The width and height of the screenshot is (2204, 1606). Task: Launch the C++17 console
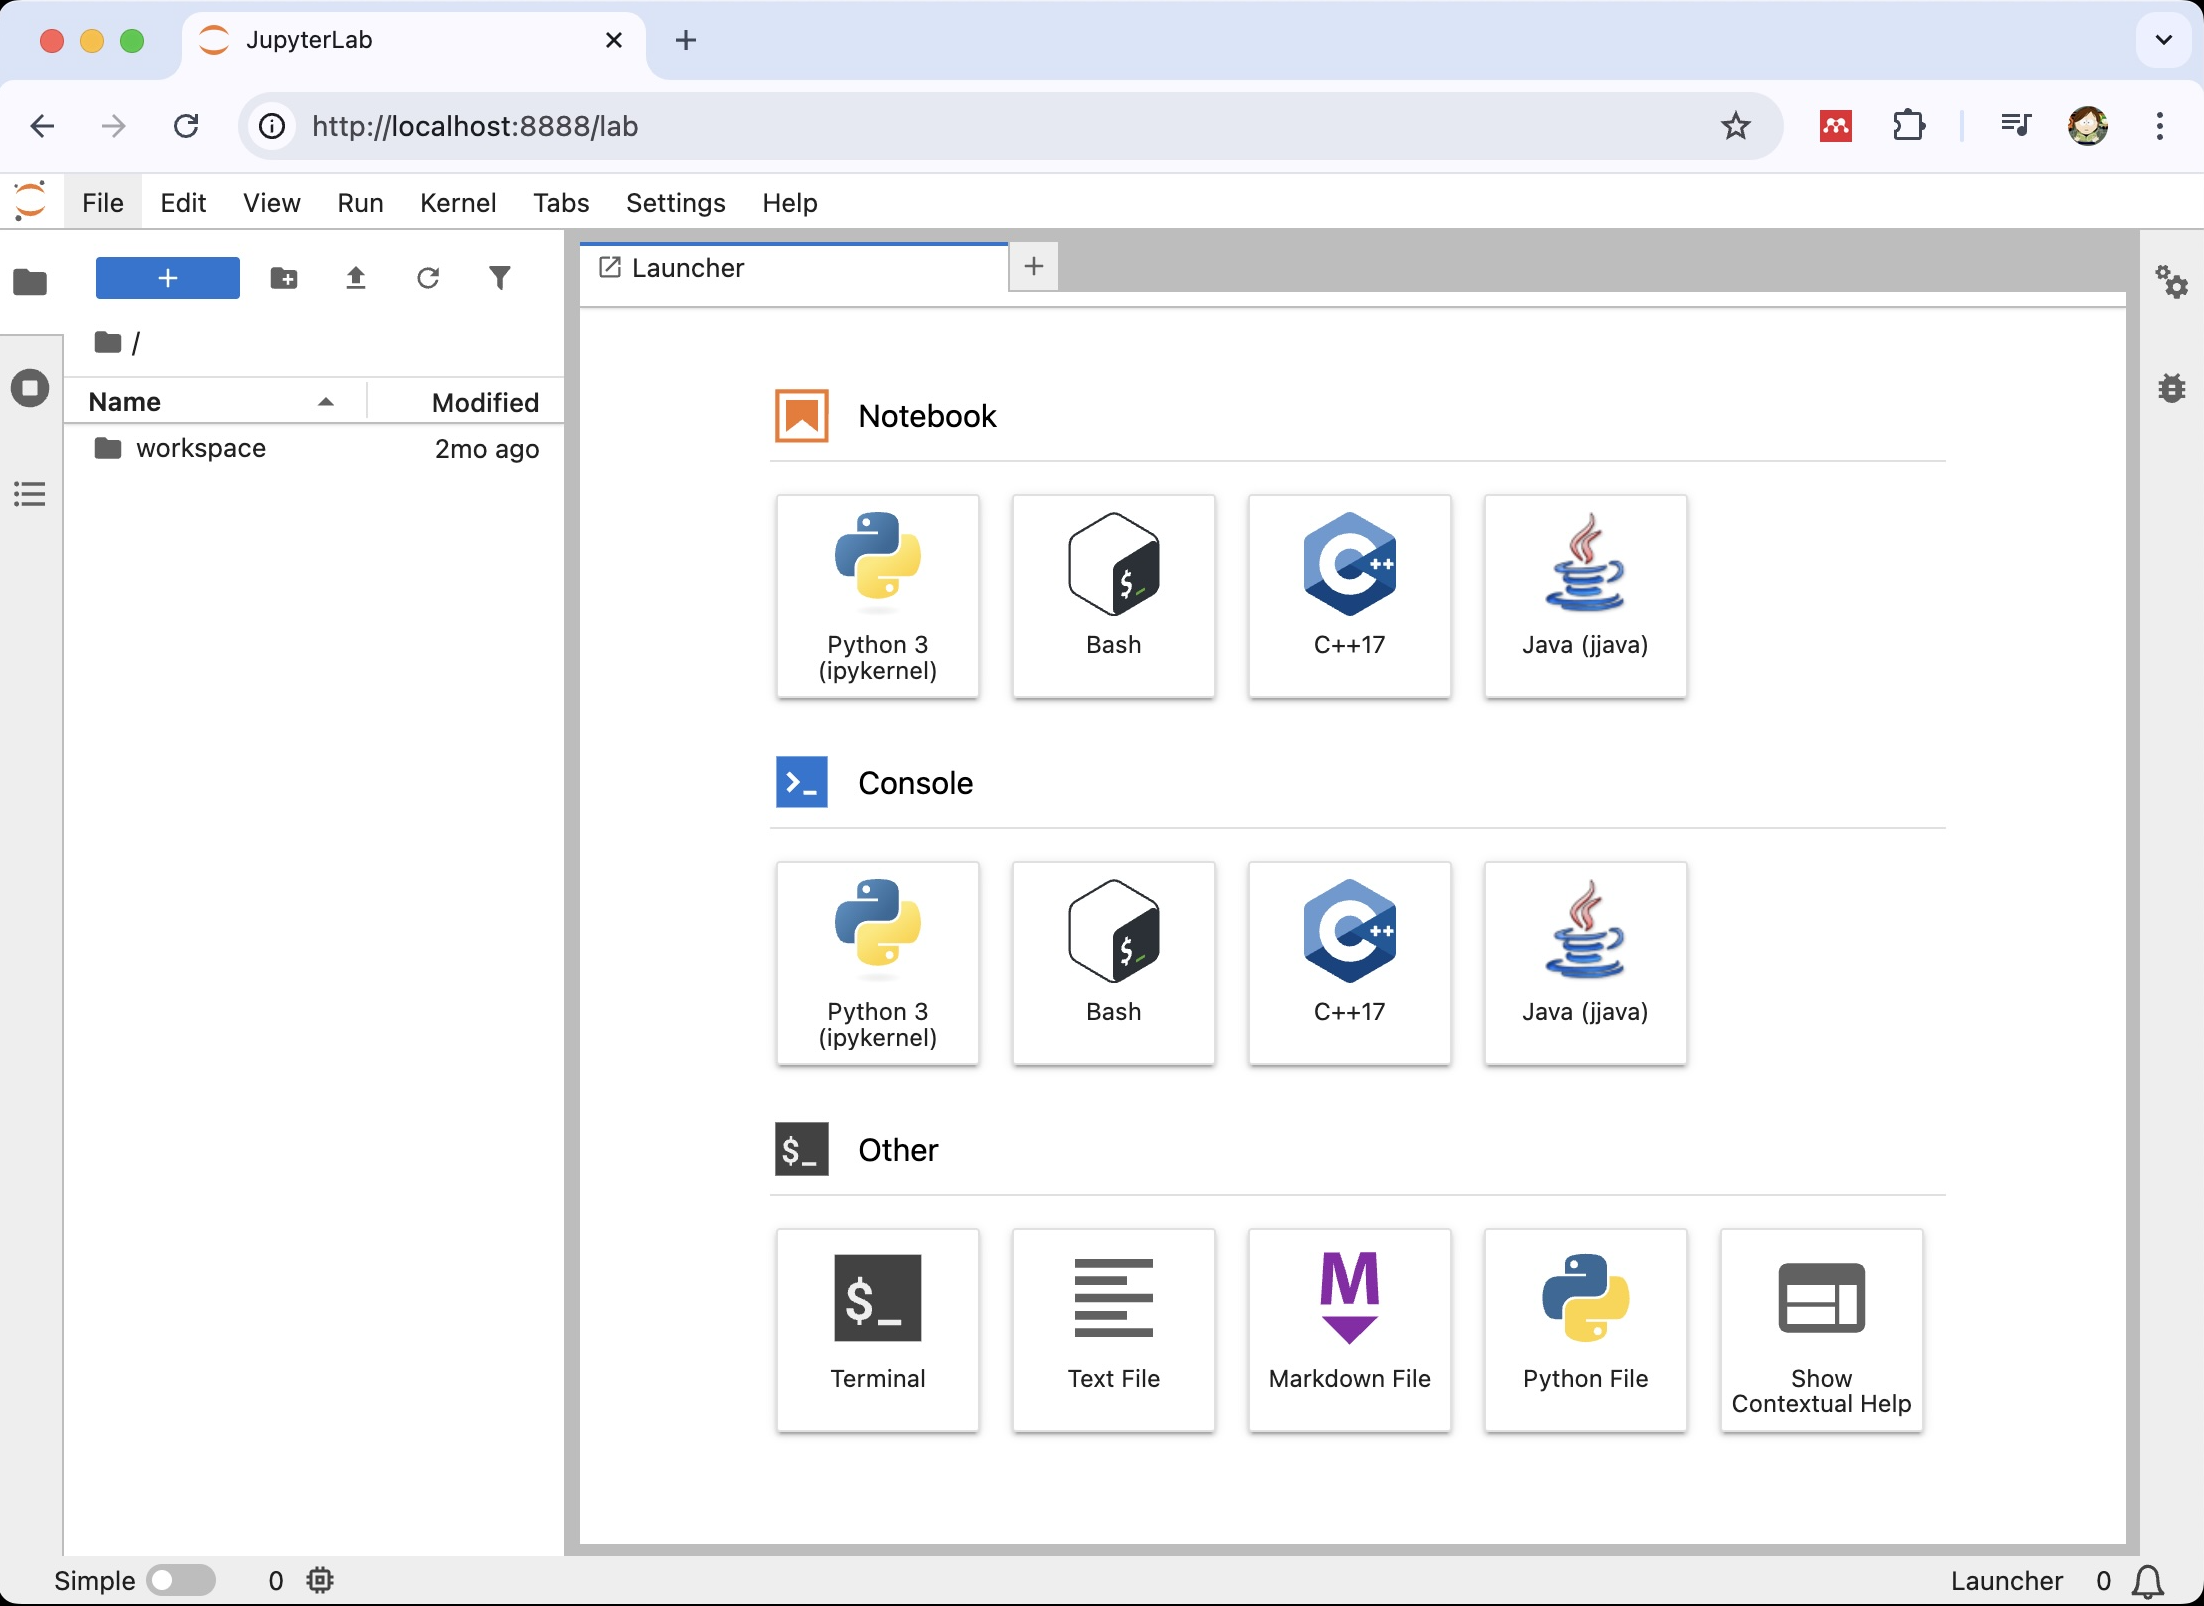[1349, 963]
